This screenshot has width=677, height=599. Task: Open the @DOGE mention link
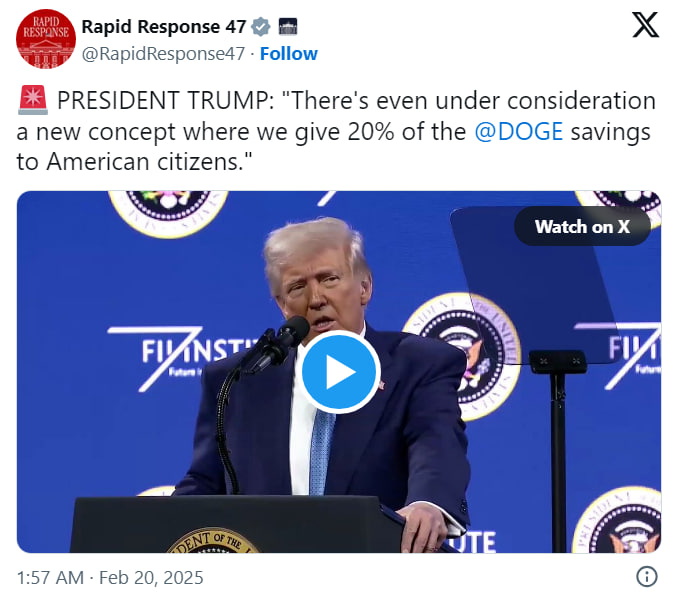click(517, 131)
